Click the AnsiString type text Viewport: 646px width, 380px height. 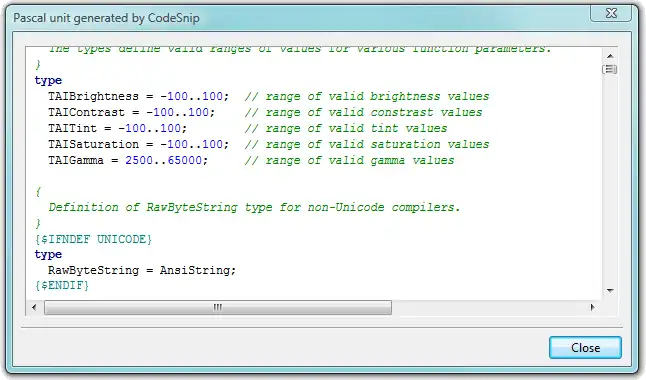tap(195, 270)
